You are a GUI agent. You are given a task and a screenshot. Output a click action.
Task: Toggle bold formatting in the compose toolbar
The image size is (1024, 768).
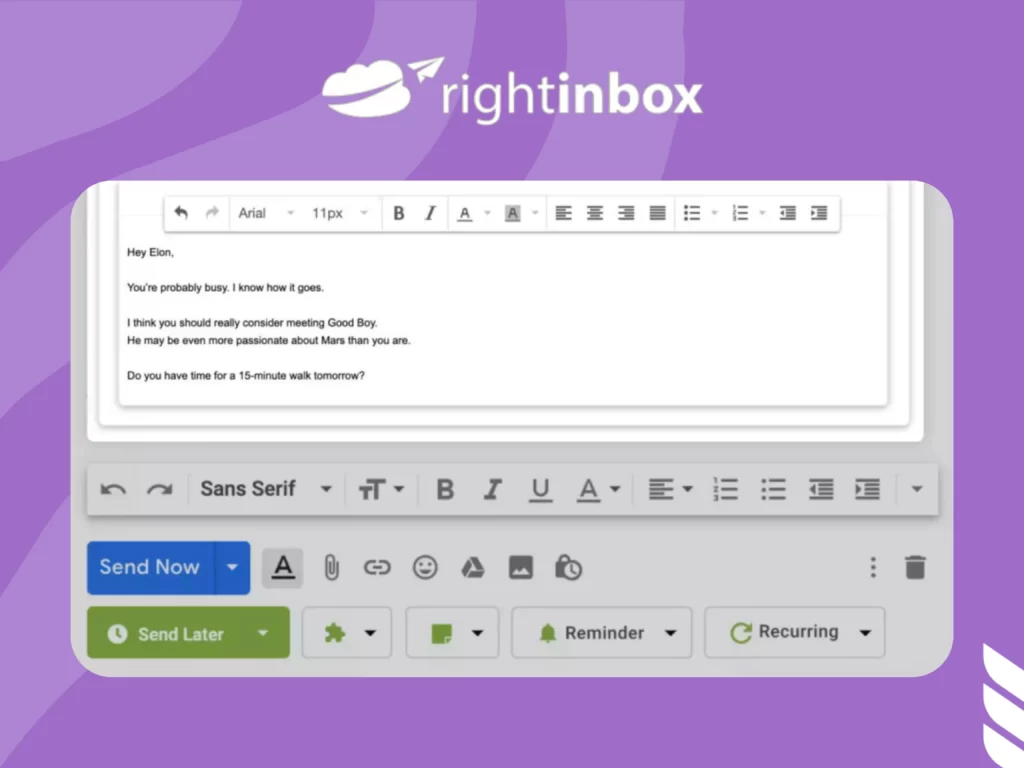(x=444, y=489)
